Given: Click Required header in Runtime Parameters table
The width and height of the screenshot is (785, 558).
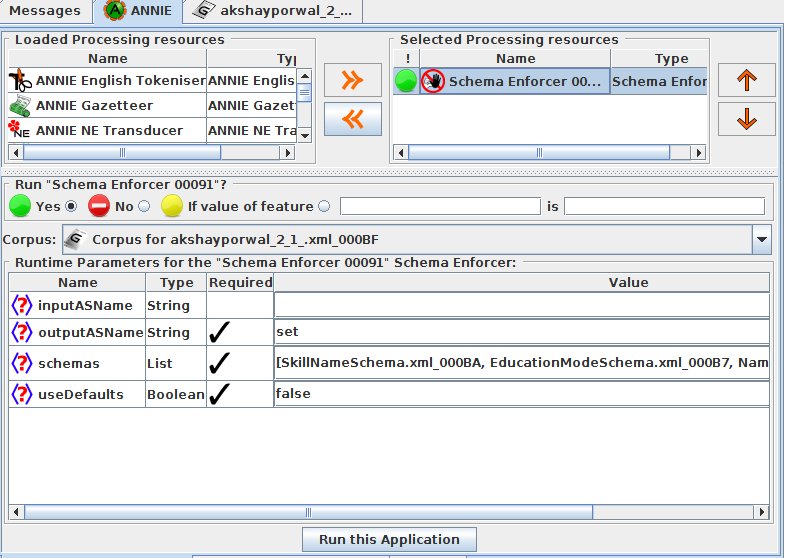Looking at the screenshot, I should tap(240, 283).
